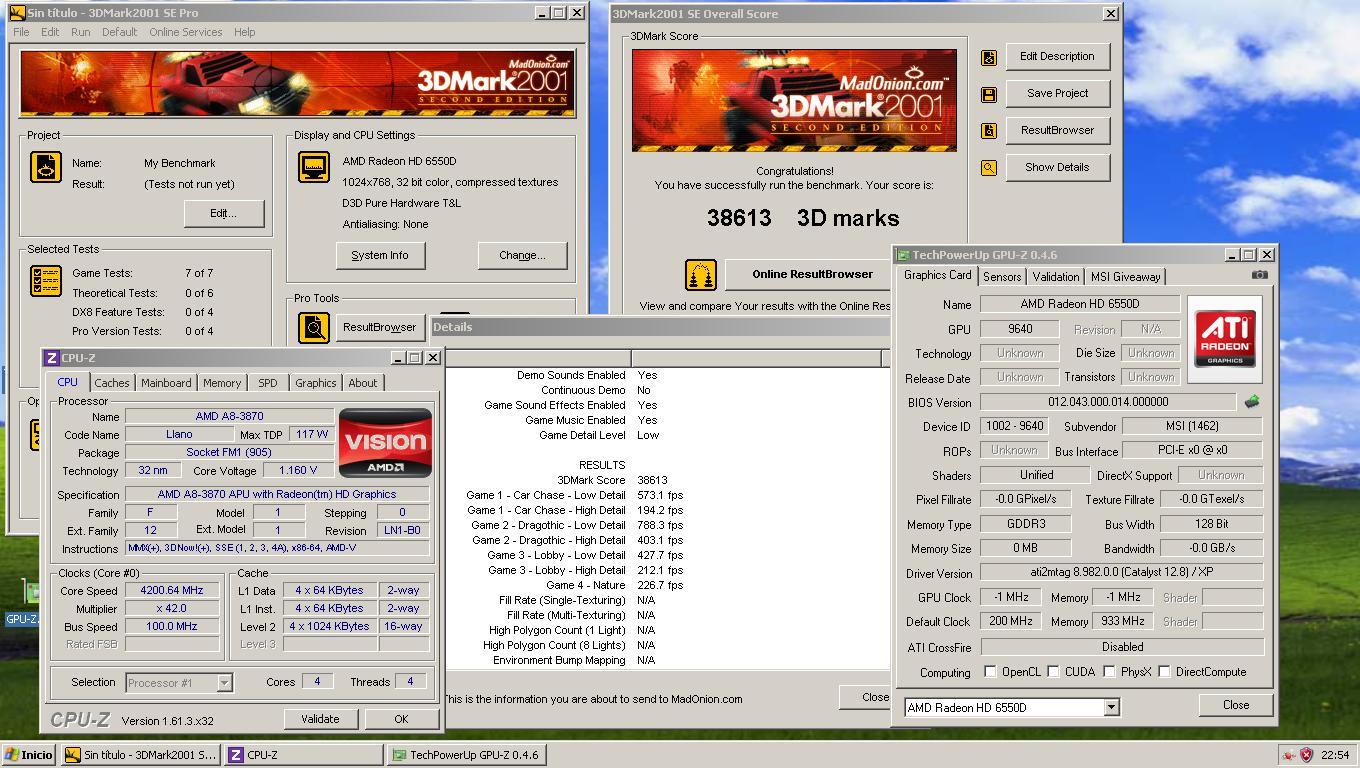
Task: Switch to the Mainboard tab in CPU-Z
Action: point(166,383)
